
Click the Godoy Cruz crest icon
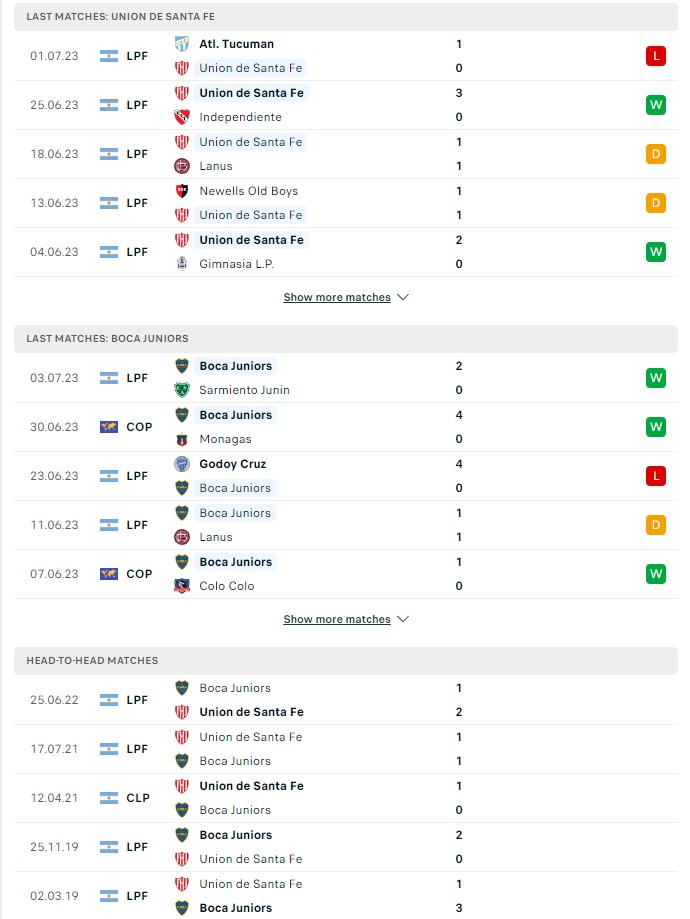(x=182, y=464)
